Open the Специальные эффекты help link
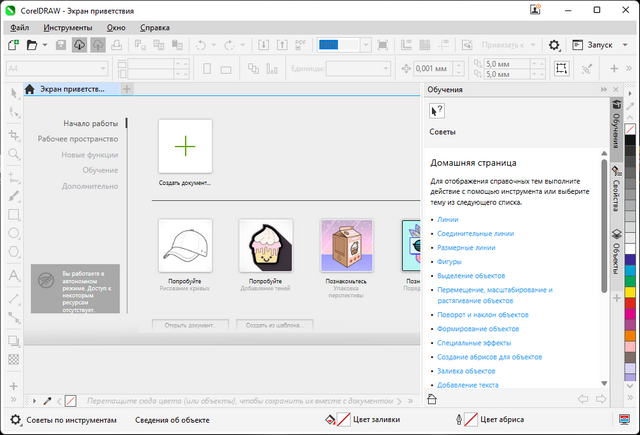This screenshot has height=435, width=640. coord(474,343)
